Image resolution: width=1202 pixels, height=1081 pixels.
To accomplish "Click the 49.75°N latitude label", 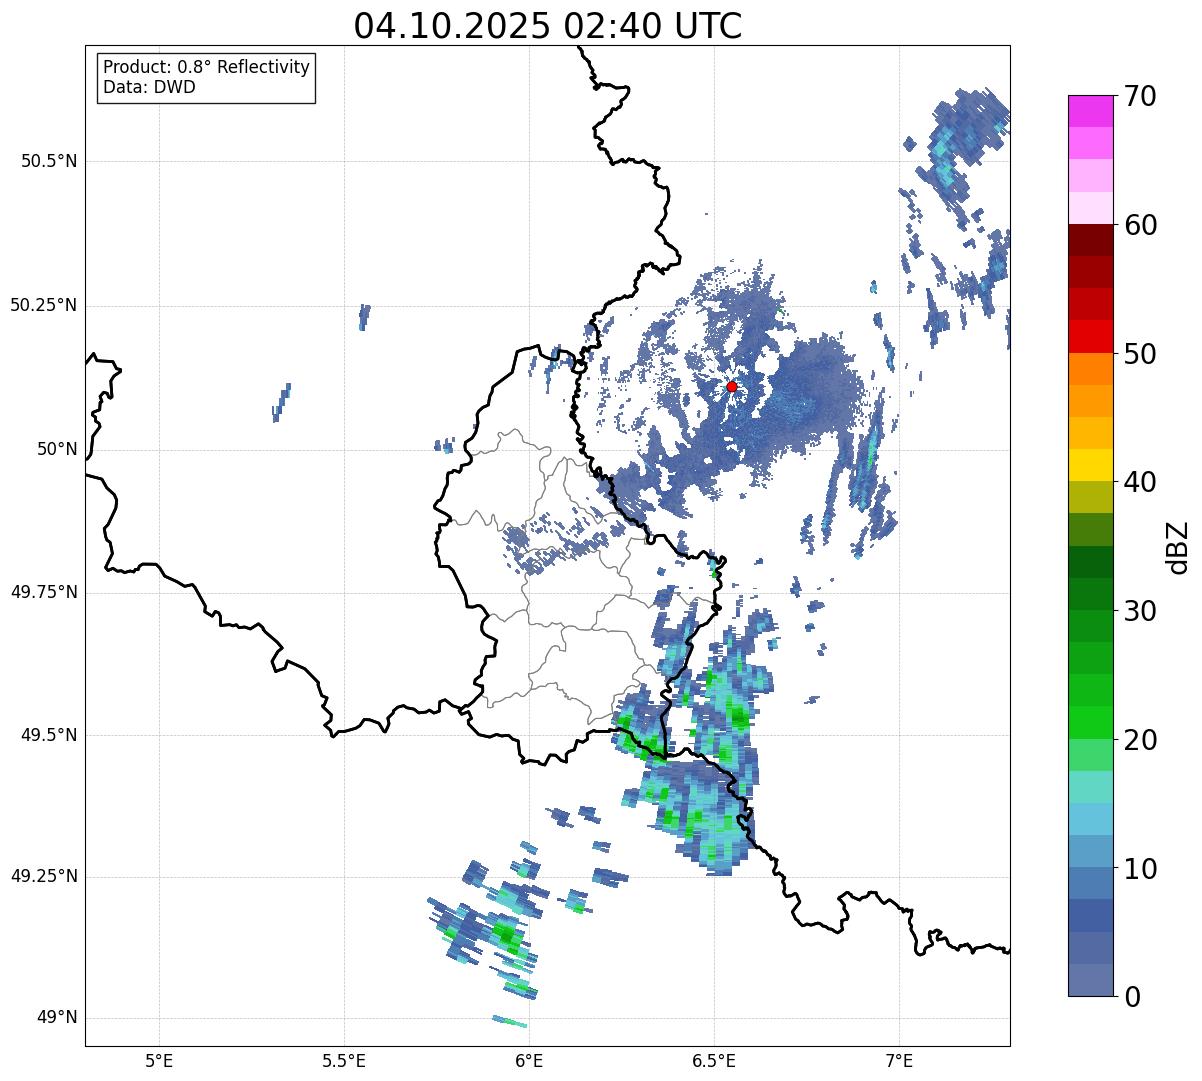I will [44, 592].
